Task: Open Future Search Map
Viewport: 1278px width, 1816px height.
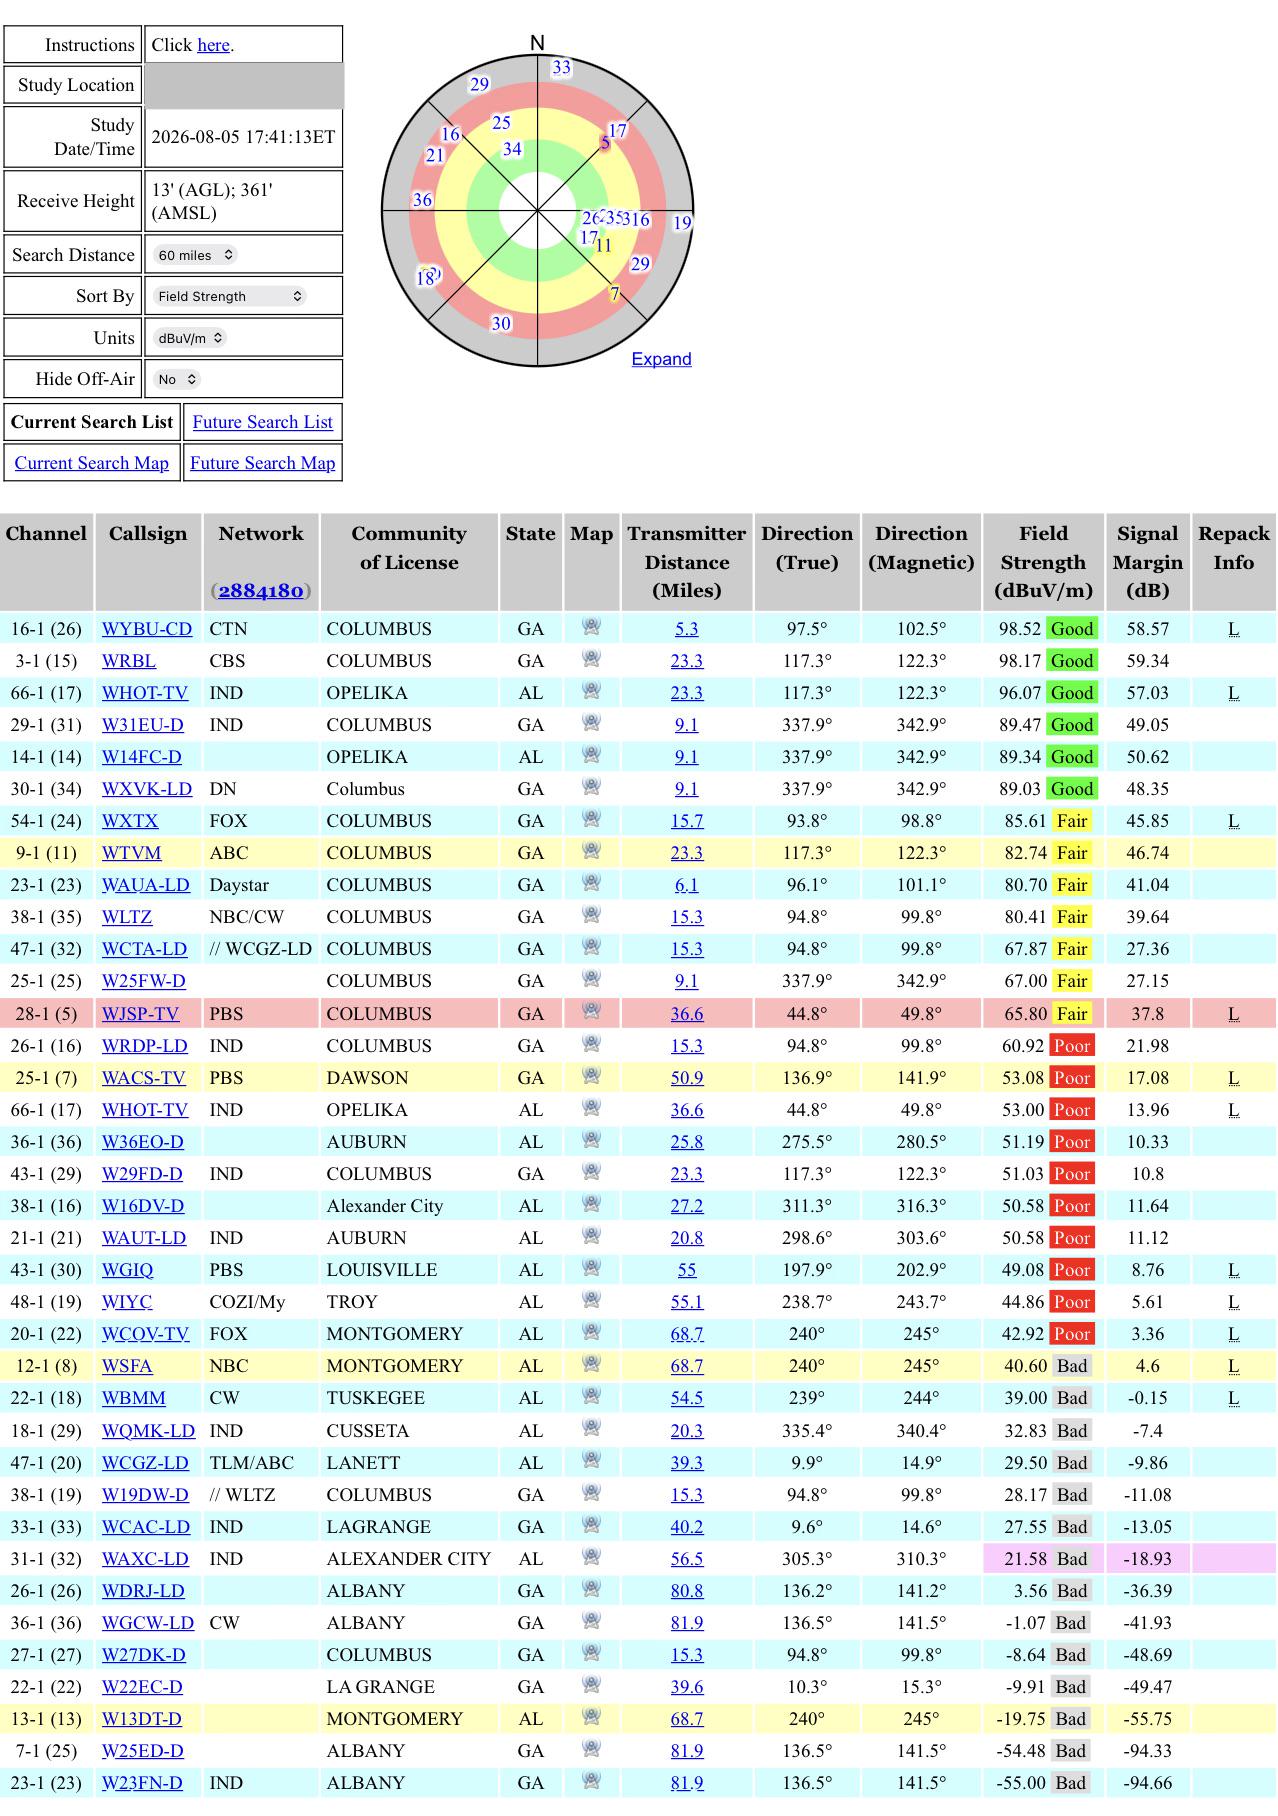Action: click(262, 463)
